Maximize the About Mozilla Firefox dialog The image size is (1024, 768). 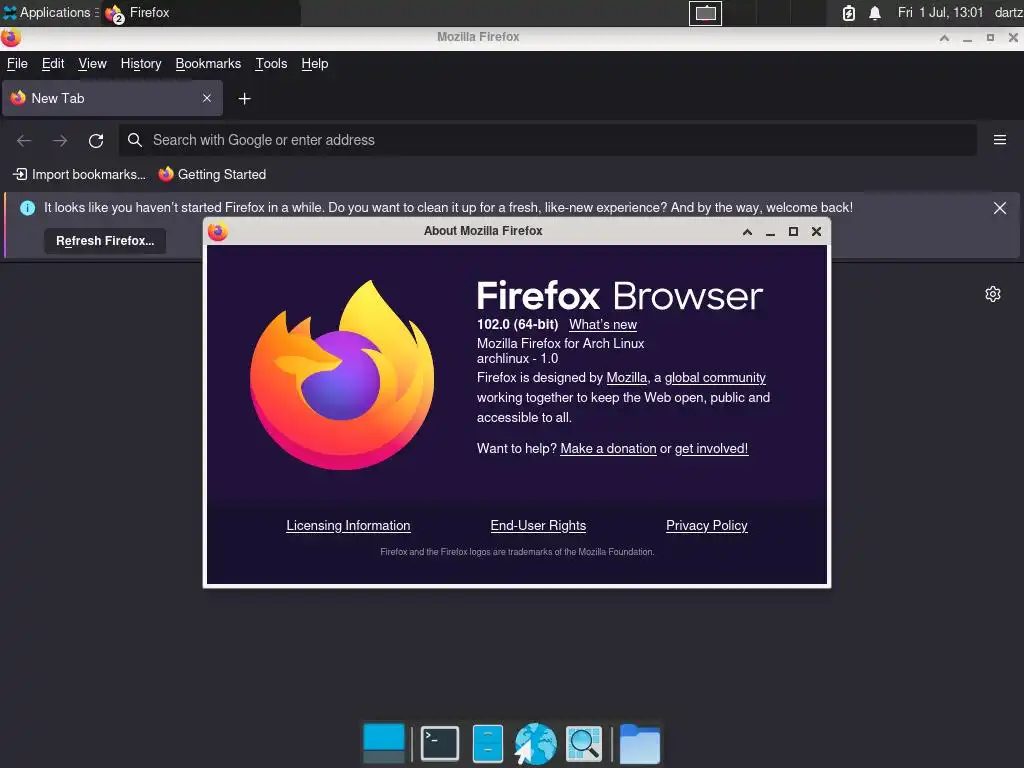click(793, 231)
